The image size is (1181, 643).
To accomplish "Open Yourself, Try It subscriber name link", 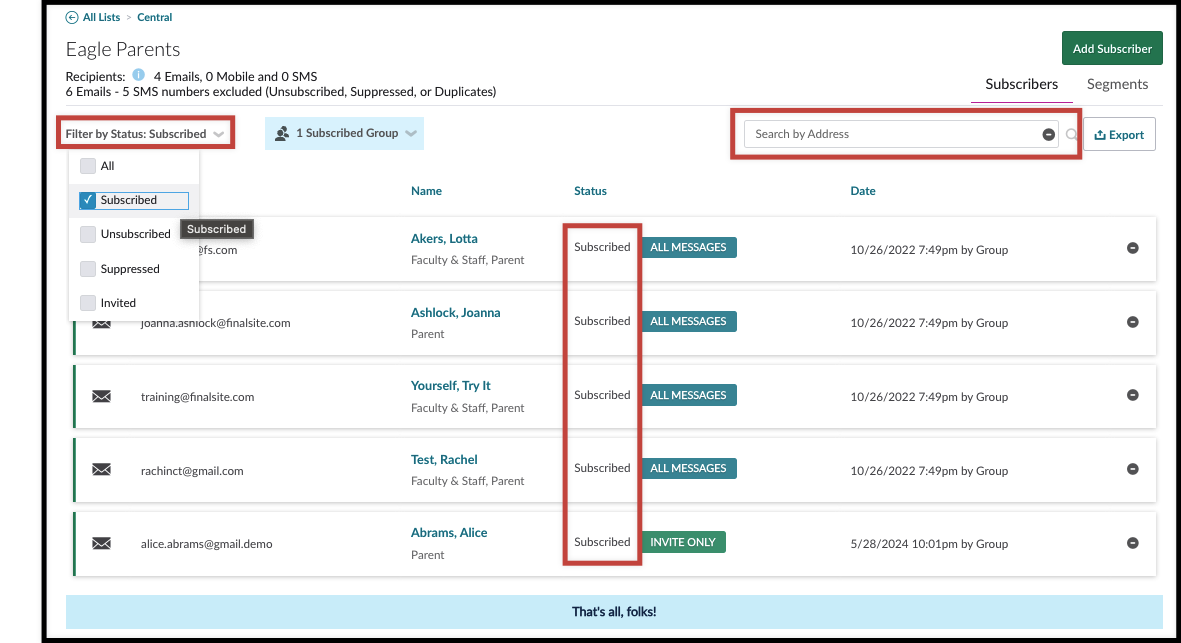I will click(450, 385).
